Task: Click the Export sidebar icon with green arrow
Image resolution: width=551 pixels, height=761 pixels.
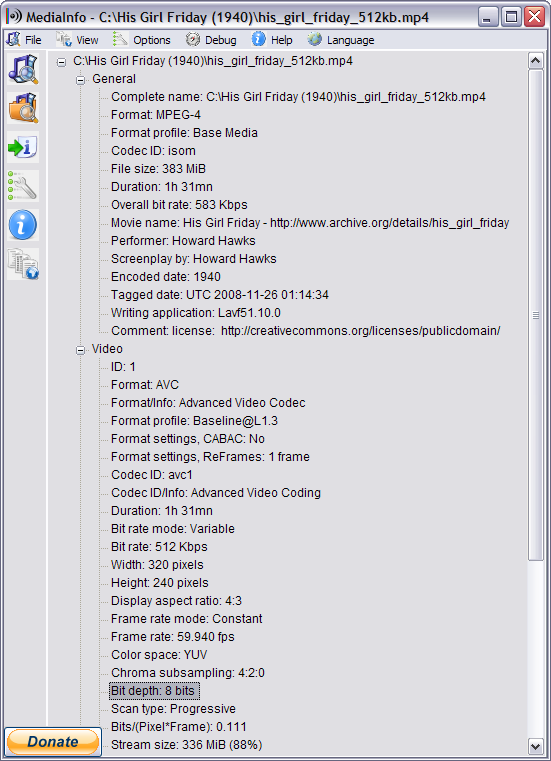Action: (23, 147)
